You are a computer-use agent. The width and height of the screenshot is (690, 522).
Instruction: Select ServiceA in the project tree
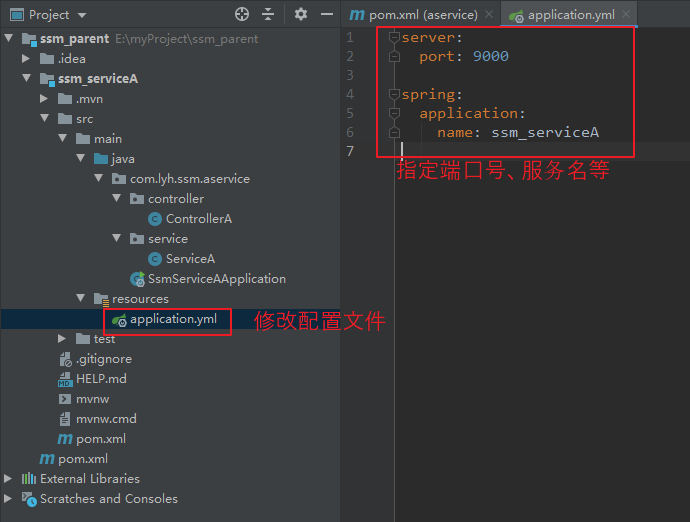(190, 259)
